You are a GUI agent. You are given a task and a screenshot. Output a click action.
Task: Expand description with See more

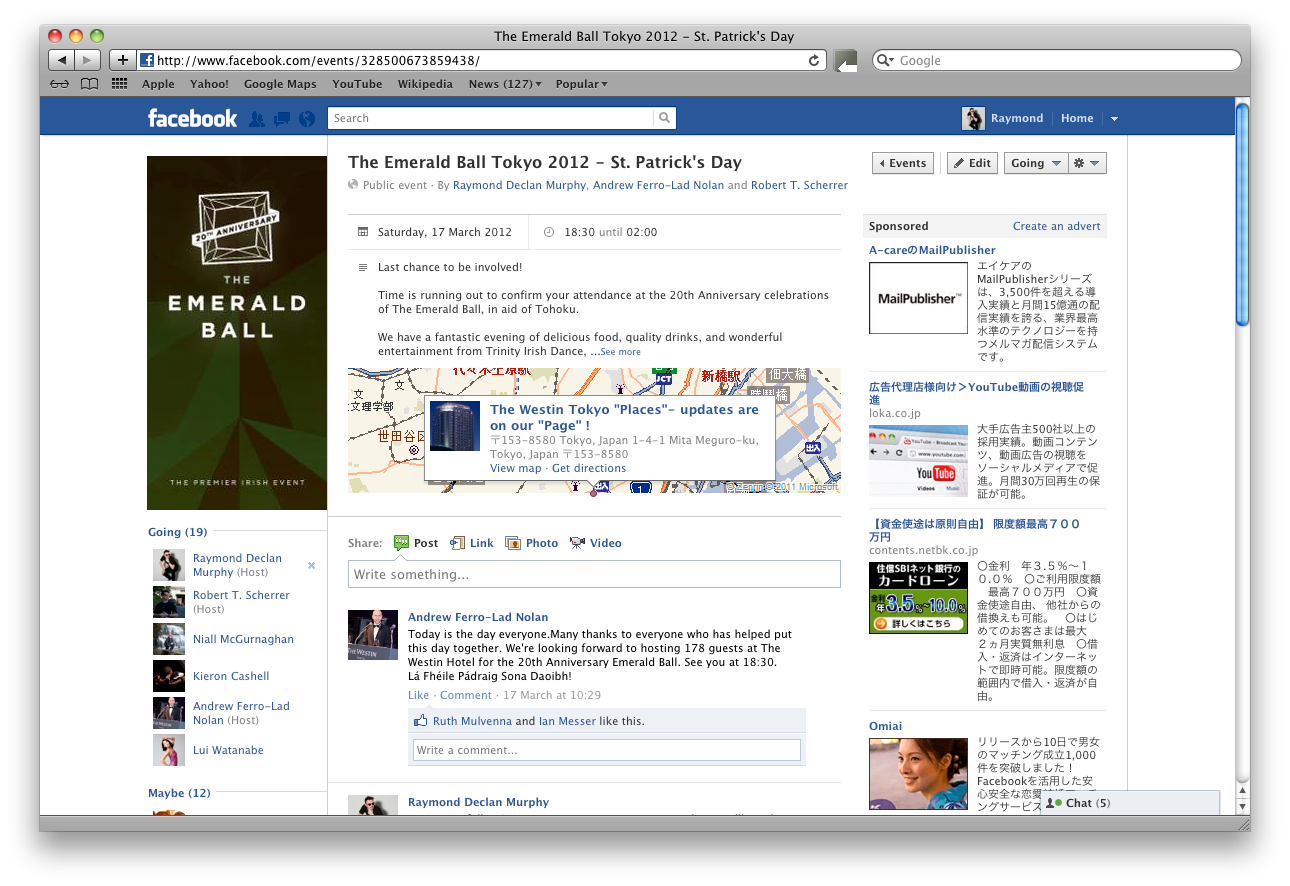tap(620, 352)
